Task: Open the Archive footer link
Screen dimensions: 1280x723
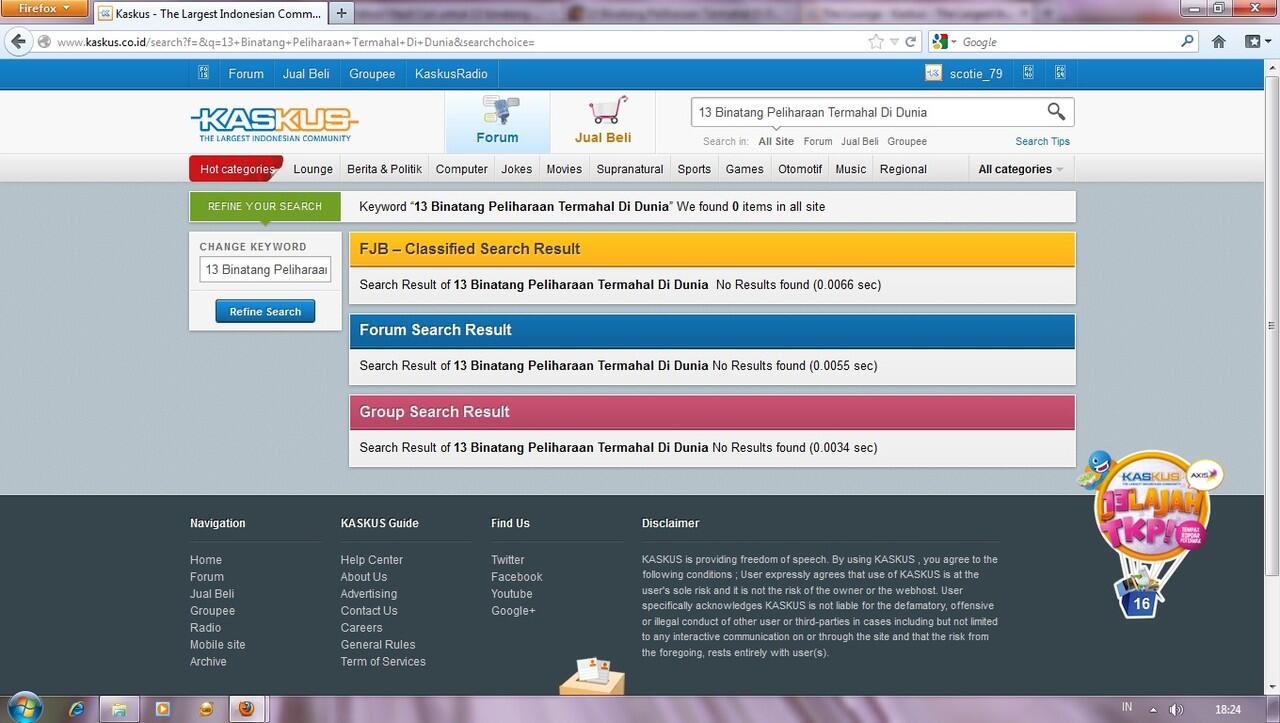Action: click(208, 662)
